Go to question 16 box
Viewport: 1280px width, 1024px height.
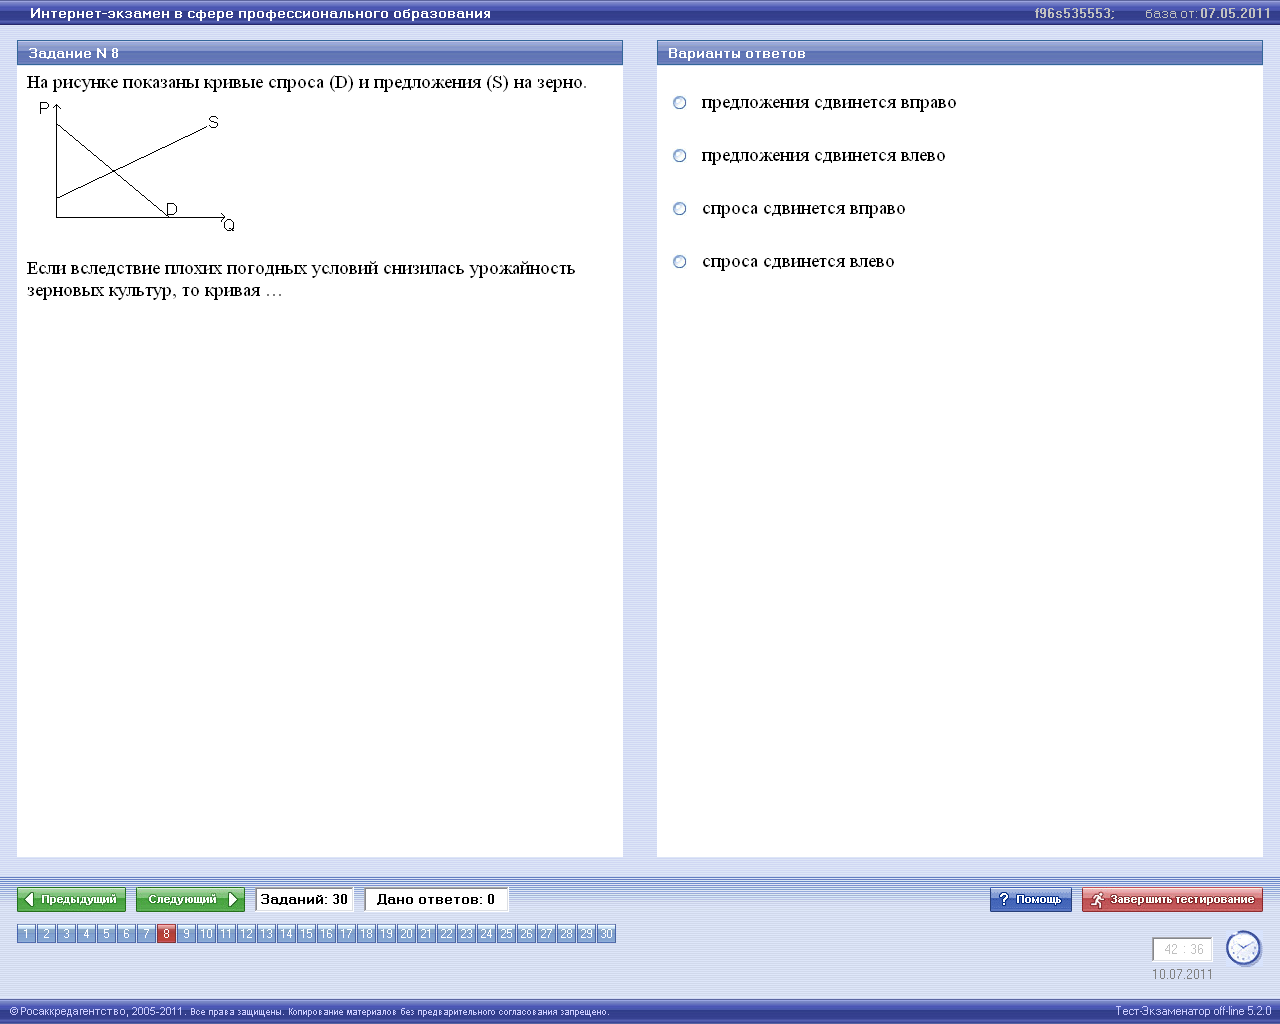click(326, 934)
